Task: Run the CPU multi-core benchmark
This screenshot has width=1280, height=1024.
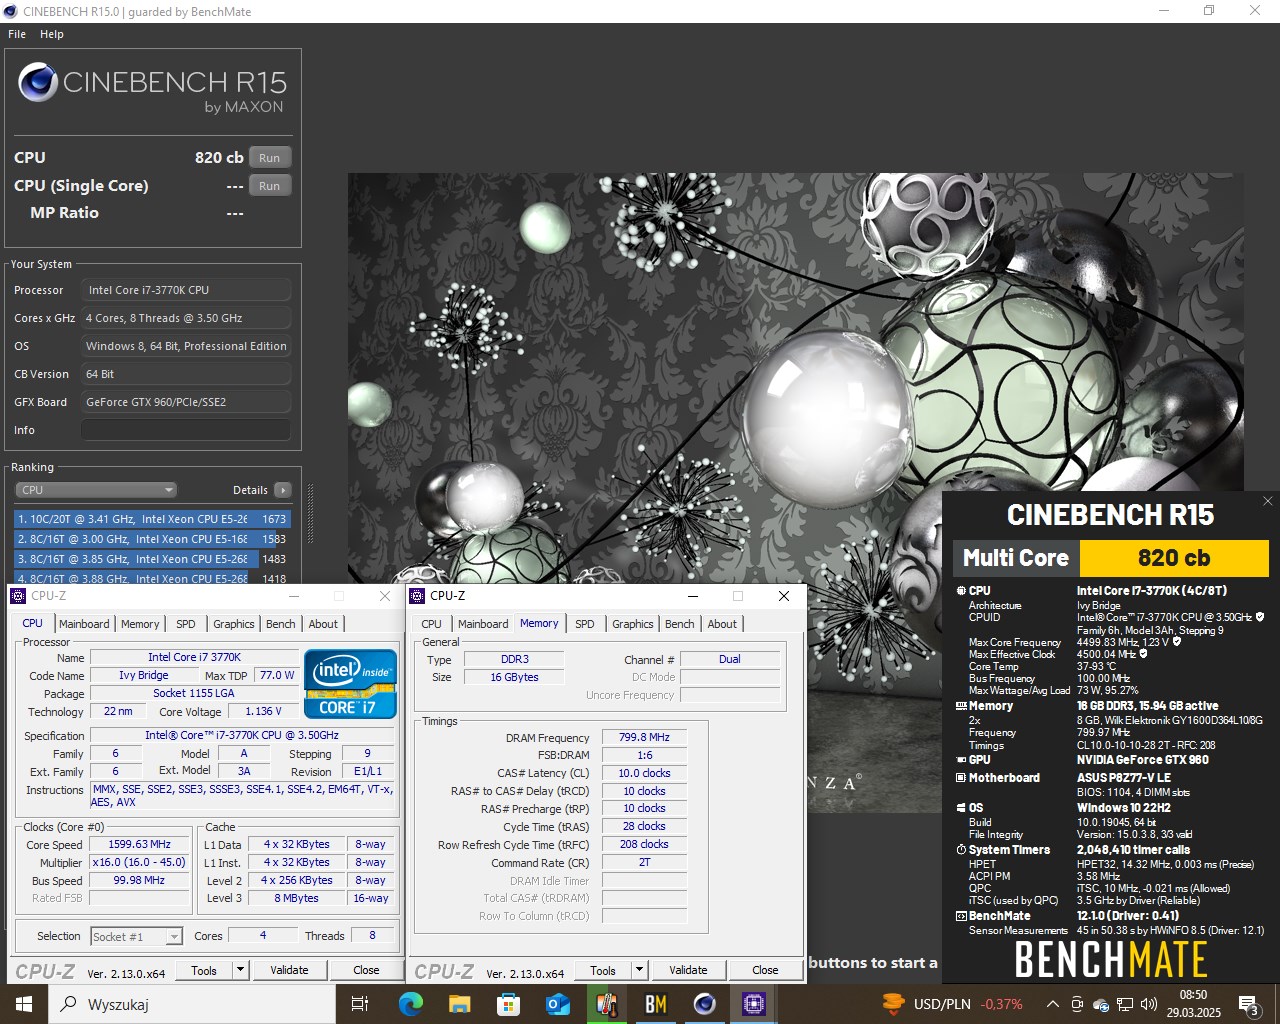Action: (x=270, y=158)
